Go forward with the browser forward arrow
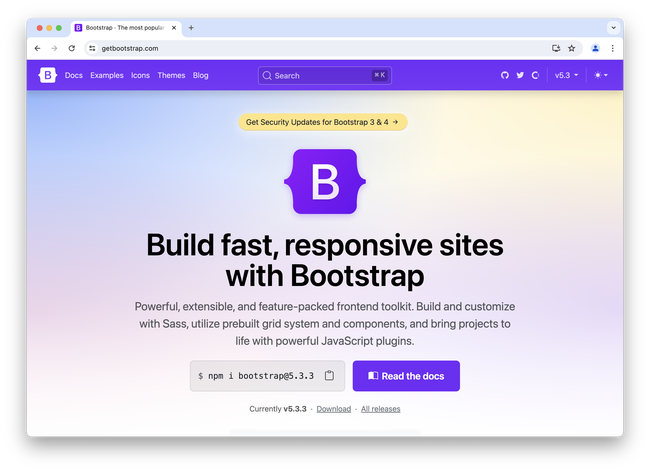 tap(54, 48)
